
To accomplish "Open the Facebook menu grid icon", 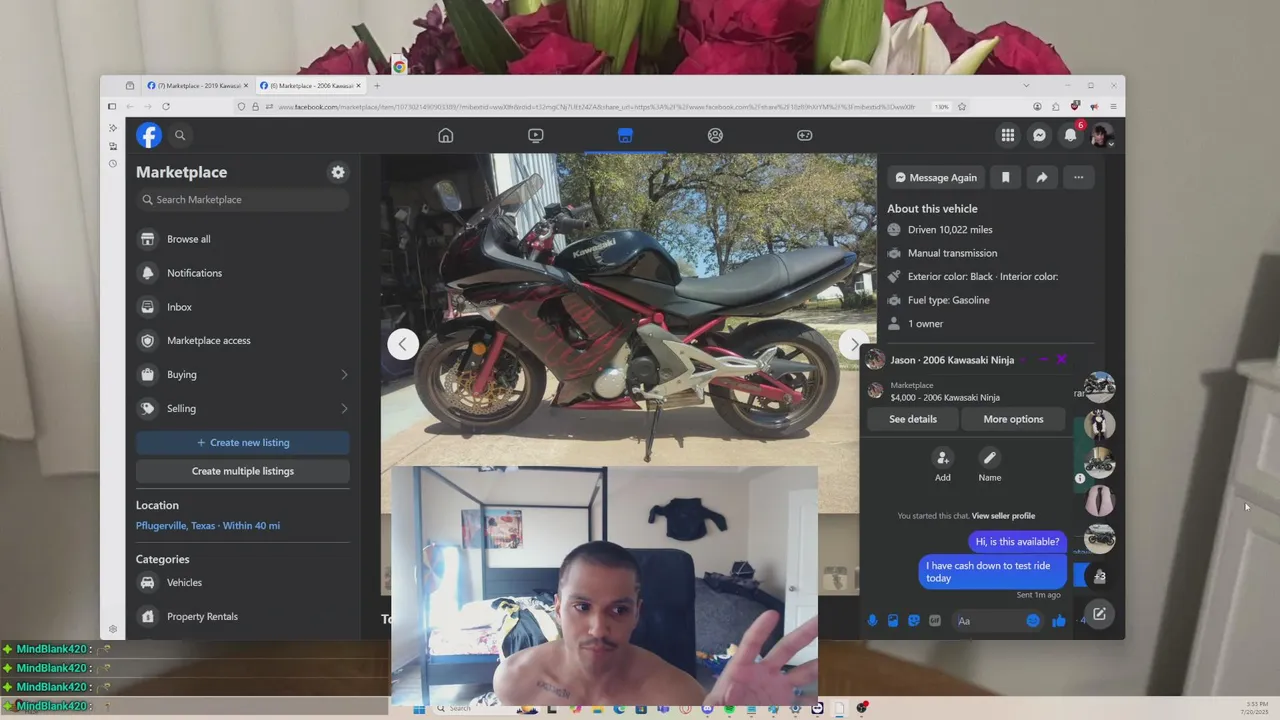I will 1008,135.
